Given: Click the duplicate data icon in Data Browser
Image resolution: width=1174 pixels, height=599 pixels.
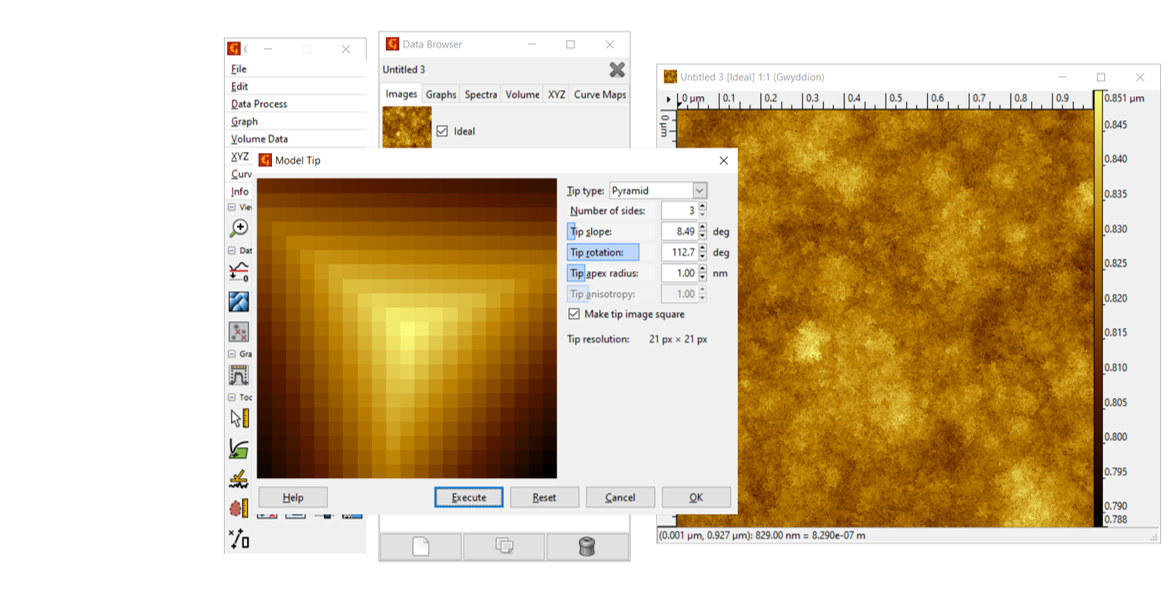Looking at the screenshot, I should 504,546.
